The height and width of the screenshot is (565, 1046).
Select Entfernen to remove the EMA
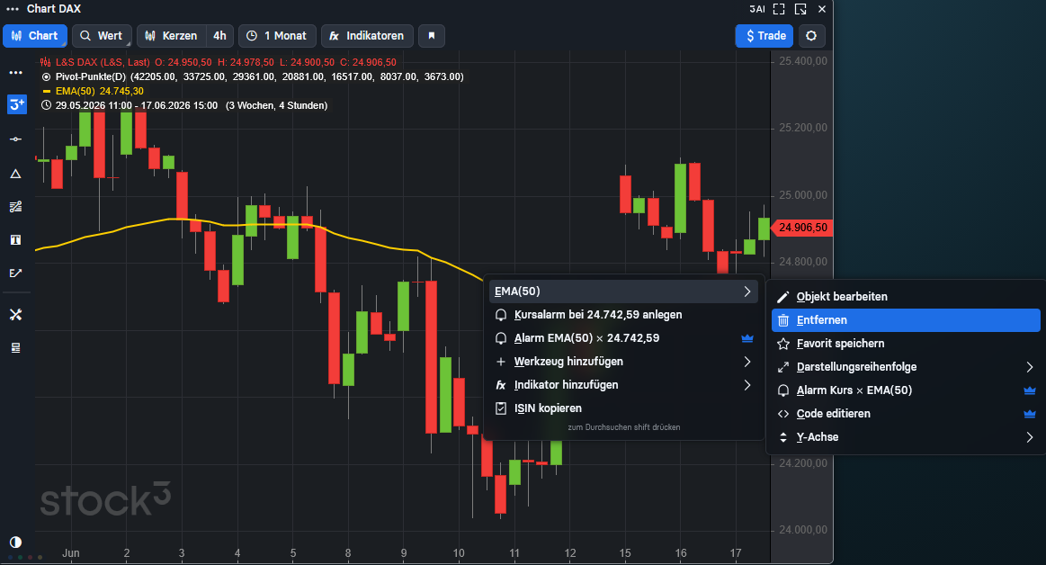tap(906, 320)
